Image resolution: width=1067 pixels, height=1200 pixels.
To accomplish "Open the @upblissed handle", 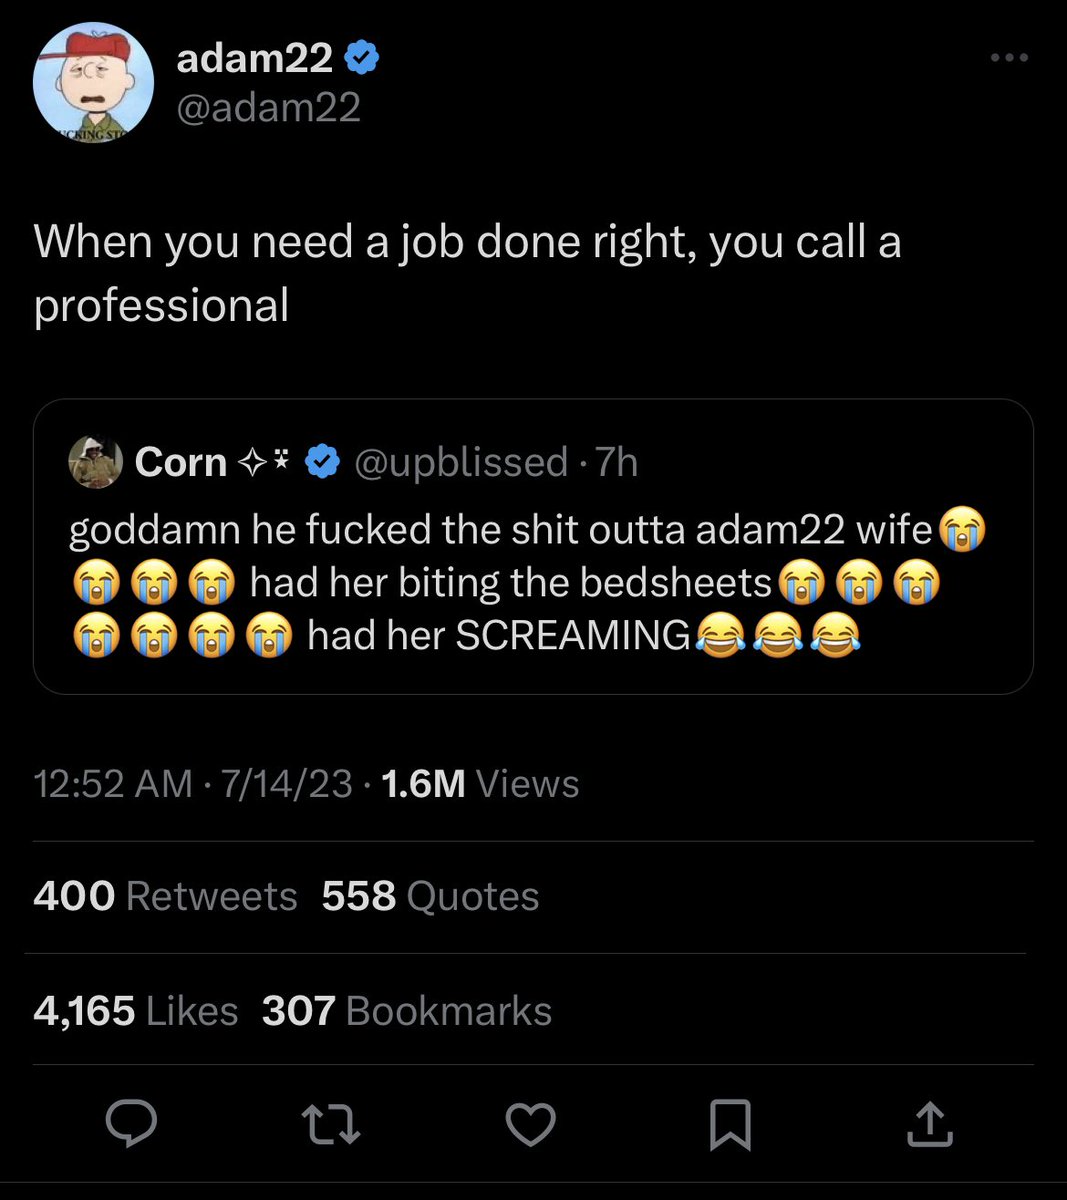I will click(461, 462).
